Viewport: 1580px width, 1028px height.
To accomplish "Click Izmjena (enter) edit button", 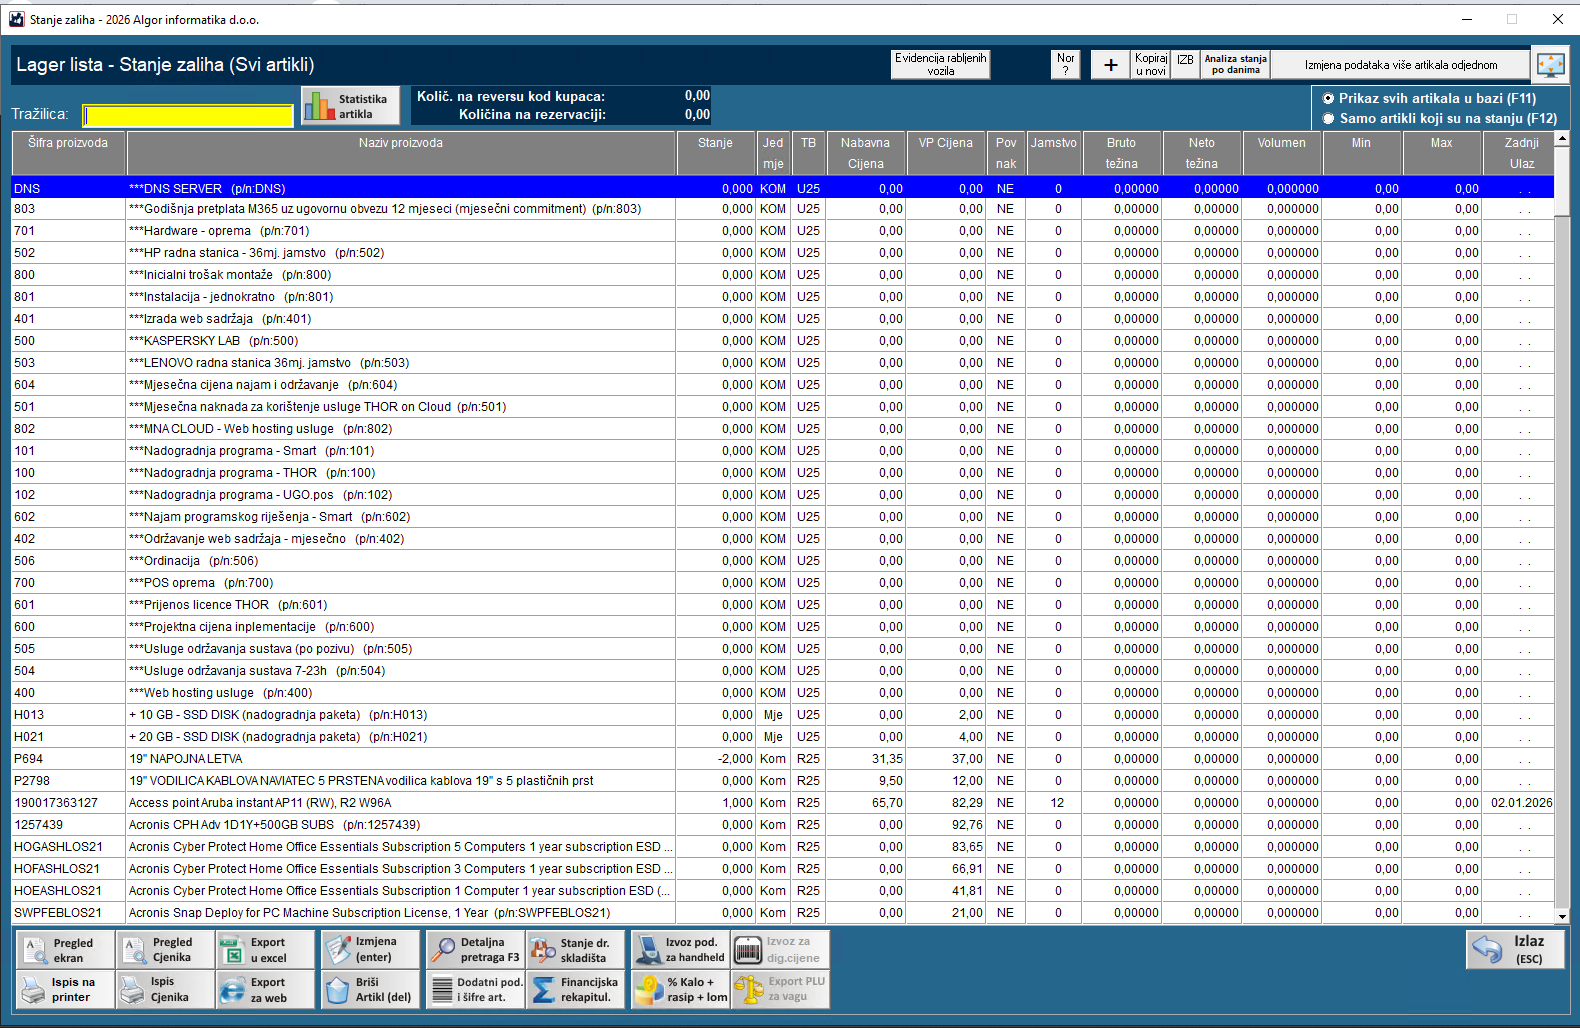I will [x=371, y=950].
